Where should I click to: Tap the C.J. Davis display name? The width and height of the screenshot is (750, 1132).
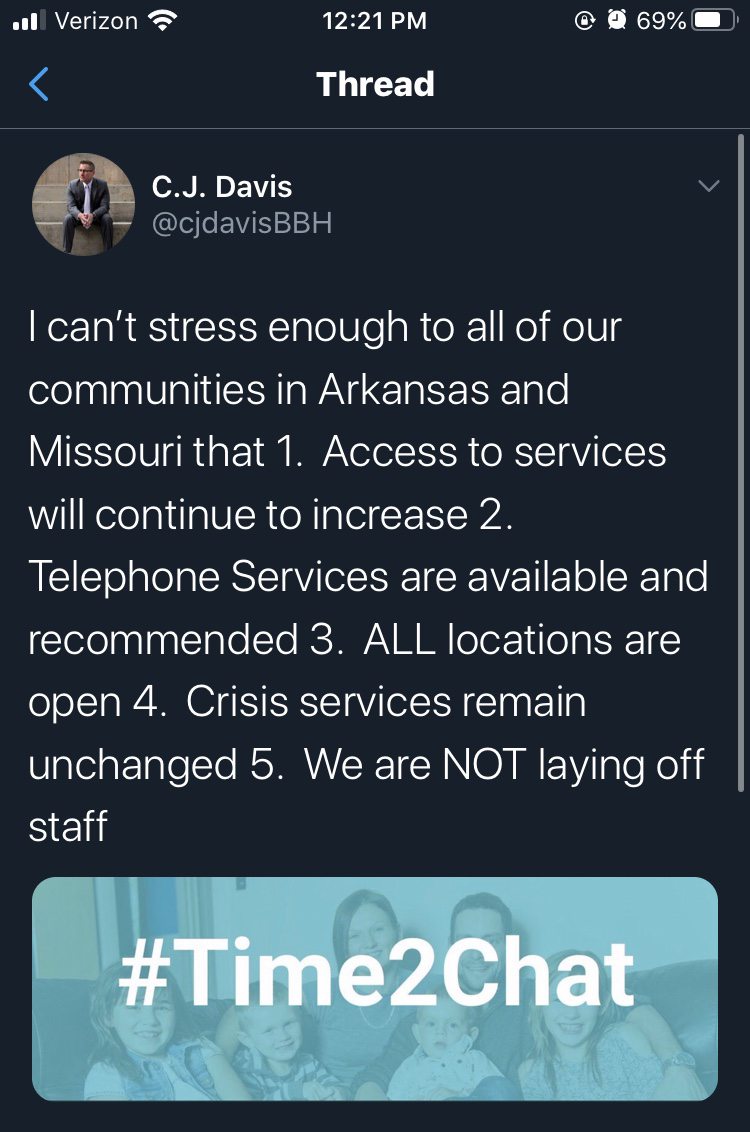[x=222, y=187]
